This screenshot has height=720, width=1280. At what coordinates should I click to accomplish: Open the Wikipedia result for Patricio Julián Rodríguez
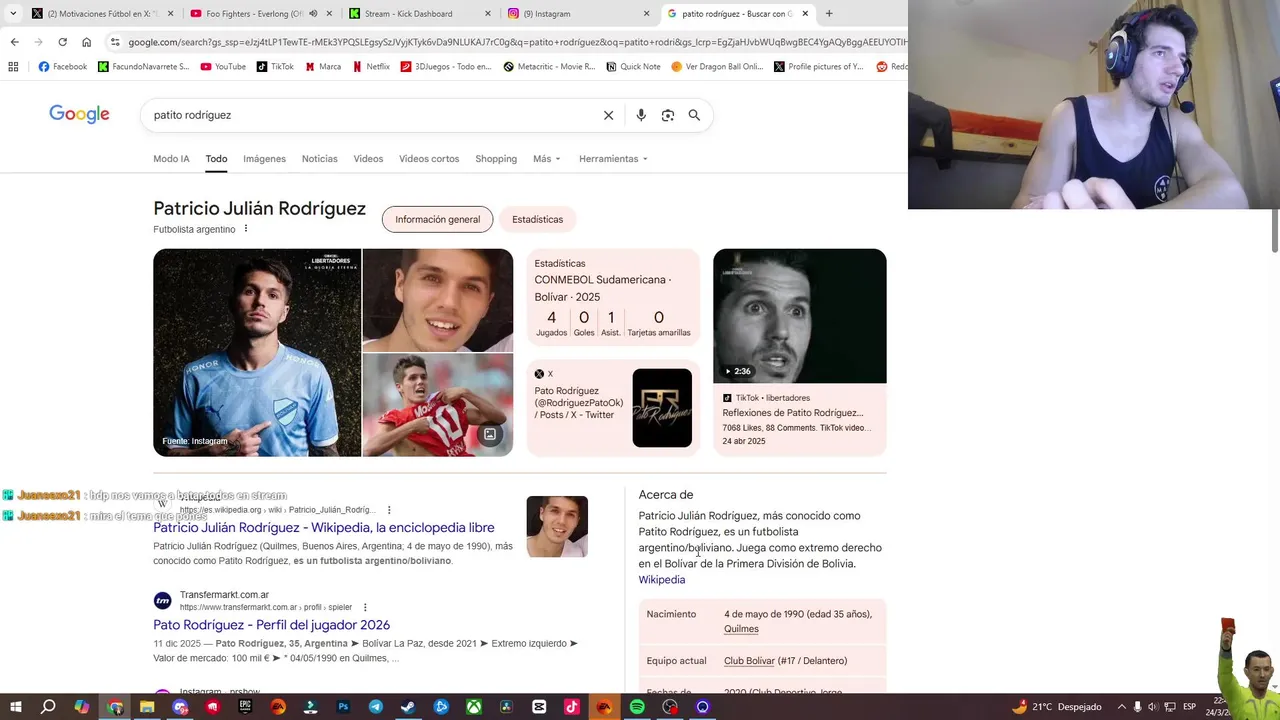[323, 527]
